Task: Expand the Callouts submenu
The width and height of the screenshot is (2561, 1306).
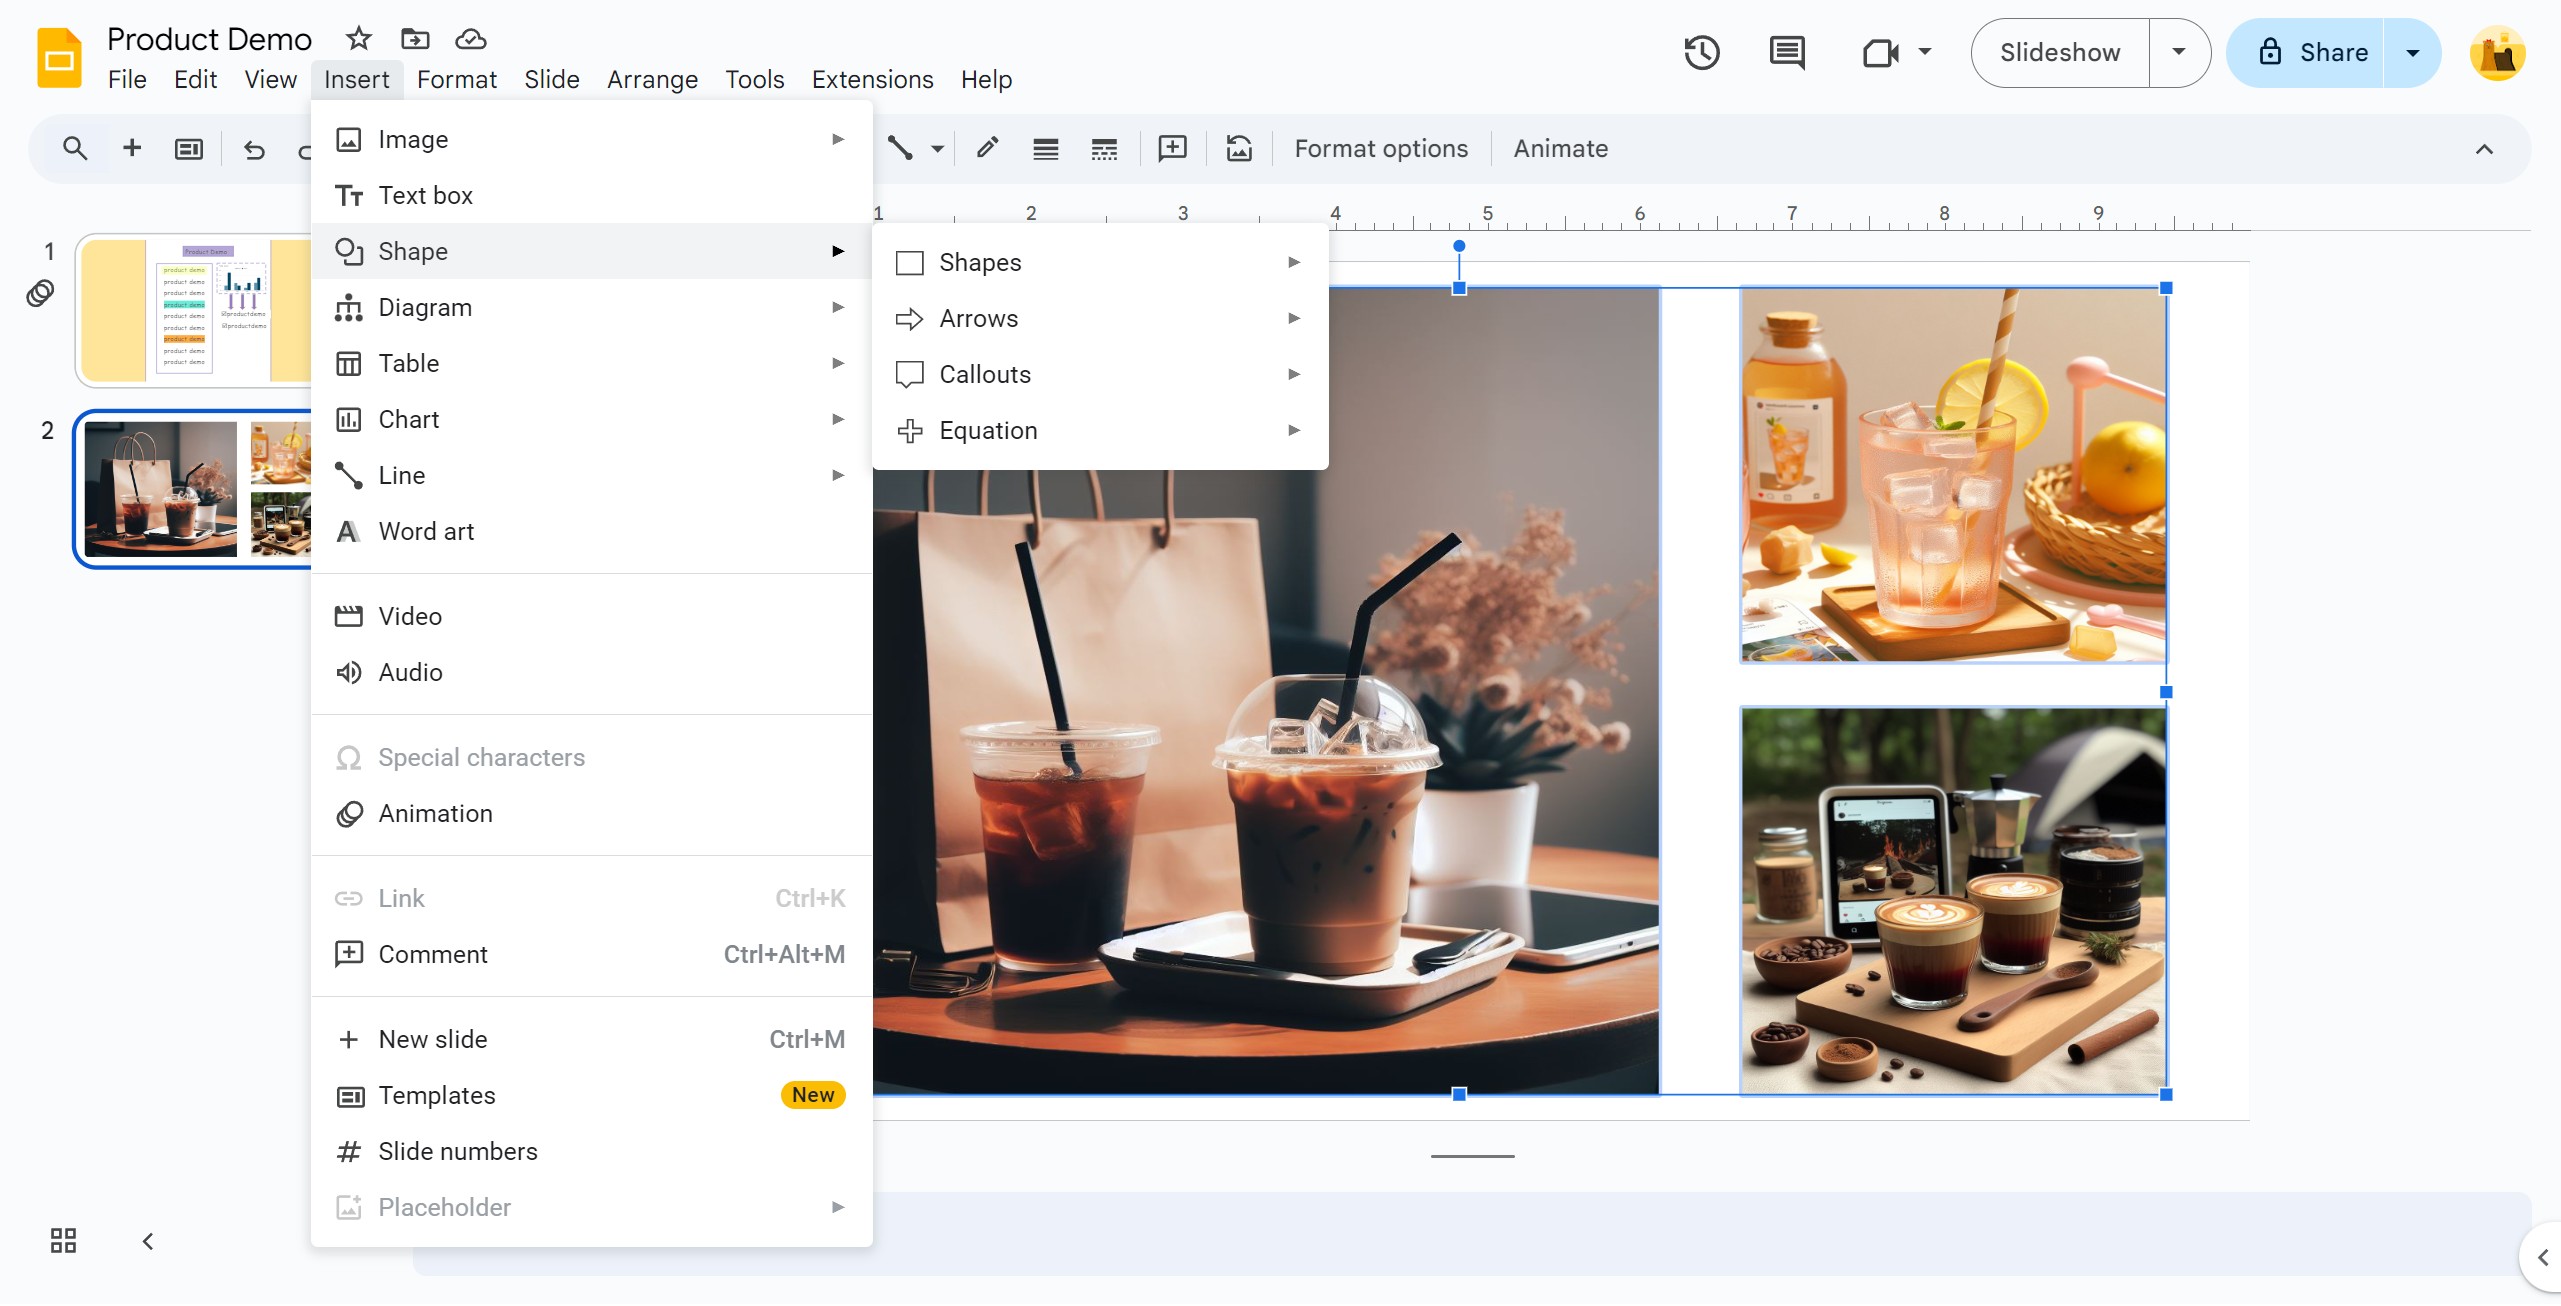Action: [x=1100, y=374]
